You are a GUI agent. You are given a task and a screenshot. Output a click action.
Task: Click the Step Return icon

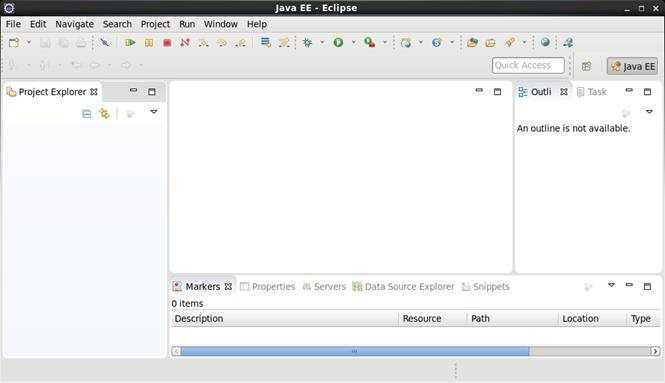[240, 42]
